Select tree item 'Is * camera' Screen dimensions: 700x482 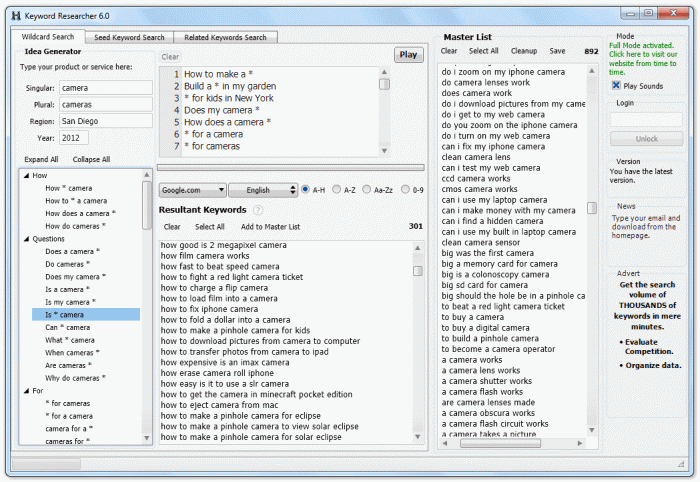[x=86, y=315]
